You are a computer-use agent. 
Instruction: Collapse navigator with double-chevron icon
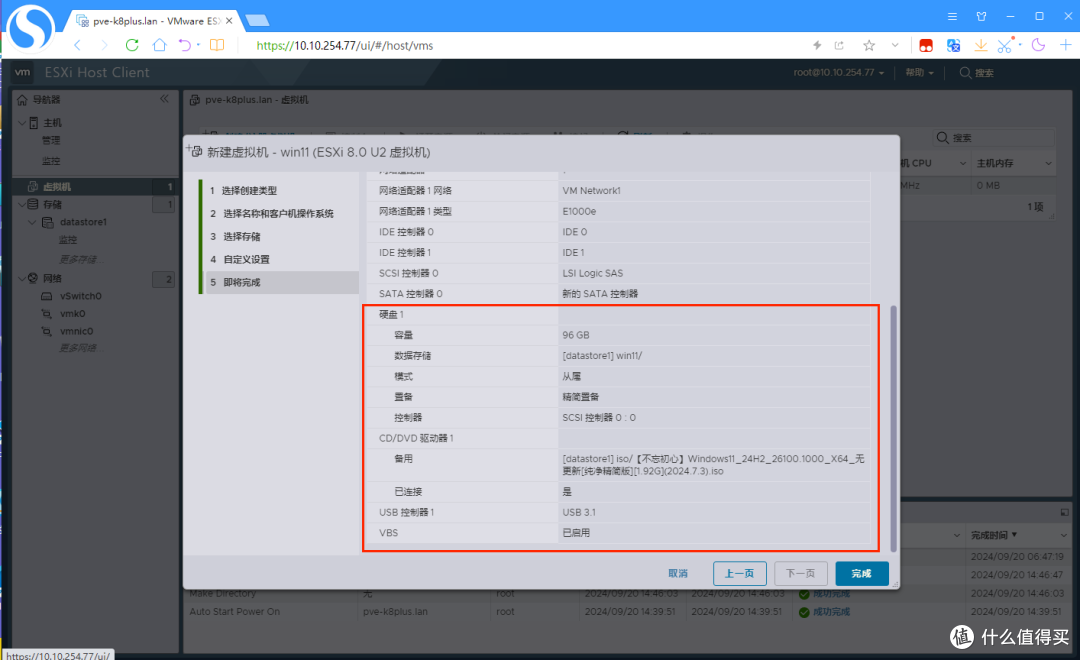pyautogui.click(x=165, y=99)
